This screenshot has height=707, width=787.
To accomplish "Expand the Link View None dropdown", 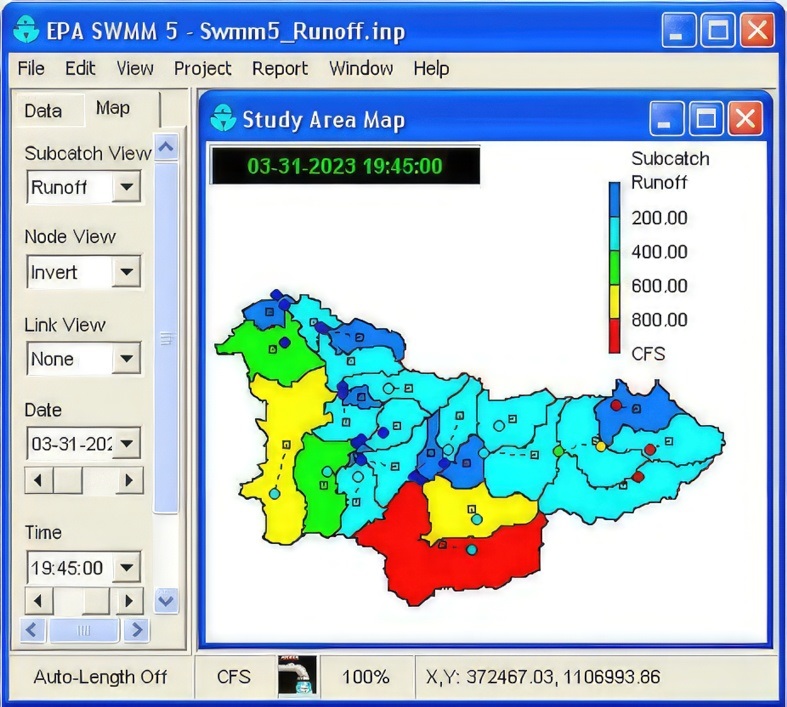I will click(x=126, y=358).
